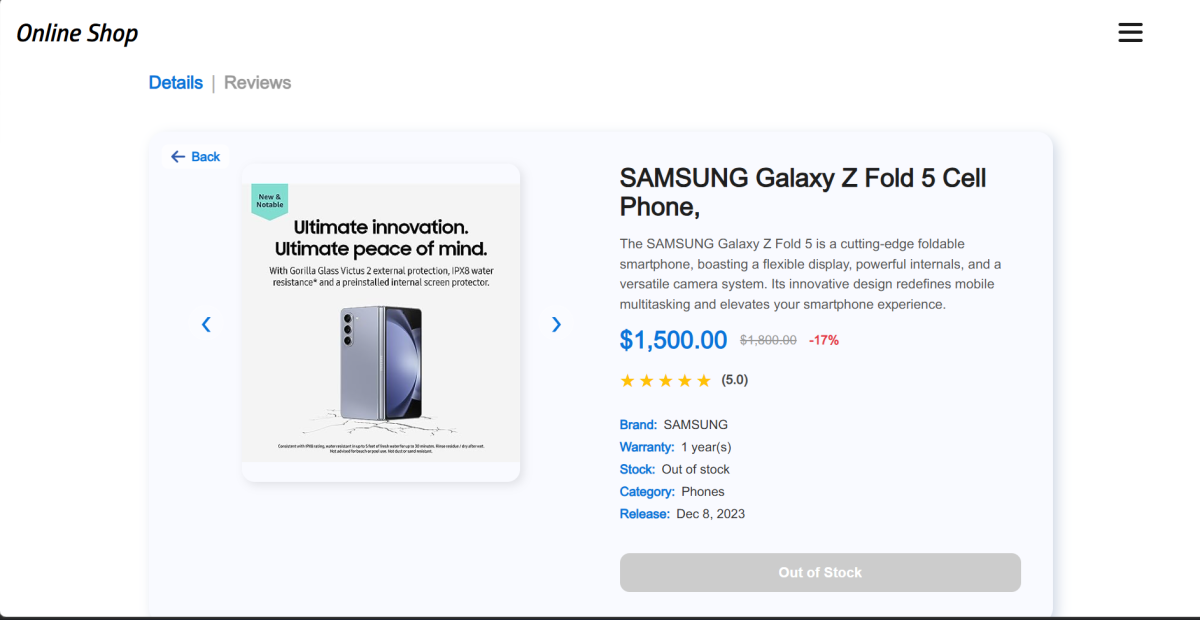Open the Reviews tab
The image size is (1200, 620).
[257, 83]
